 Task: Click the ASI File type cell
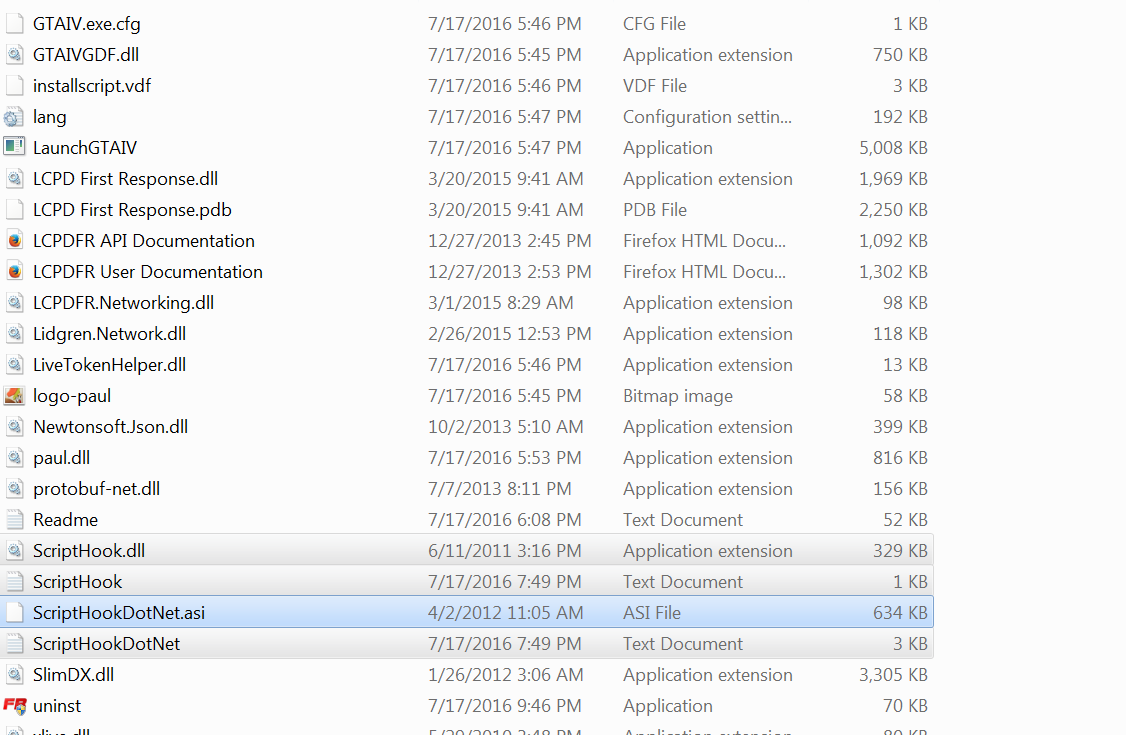[652, 613]
